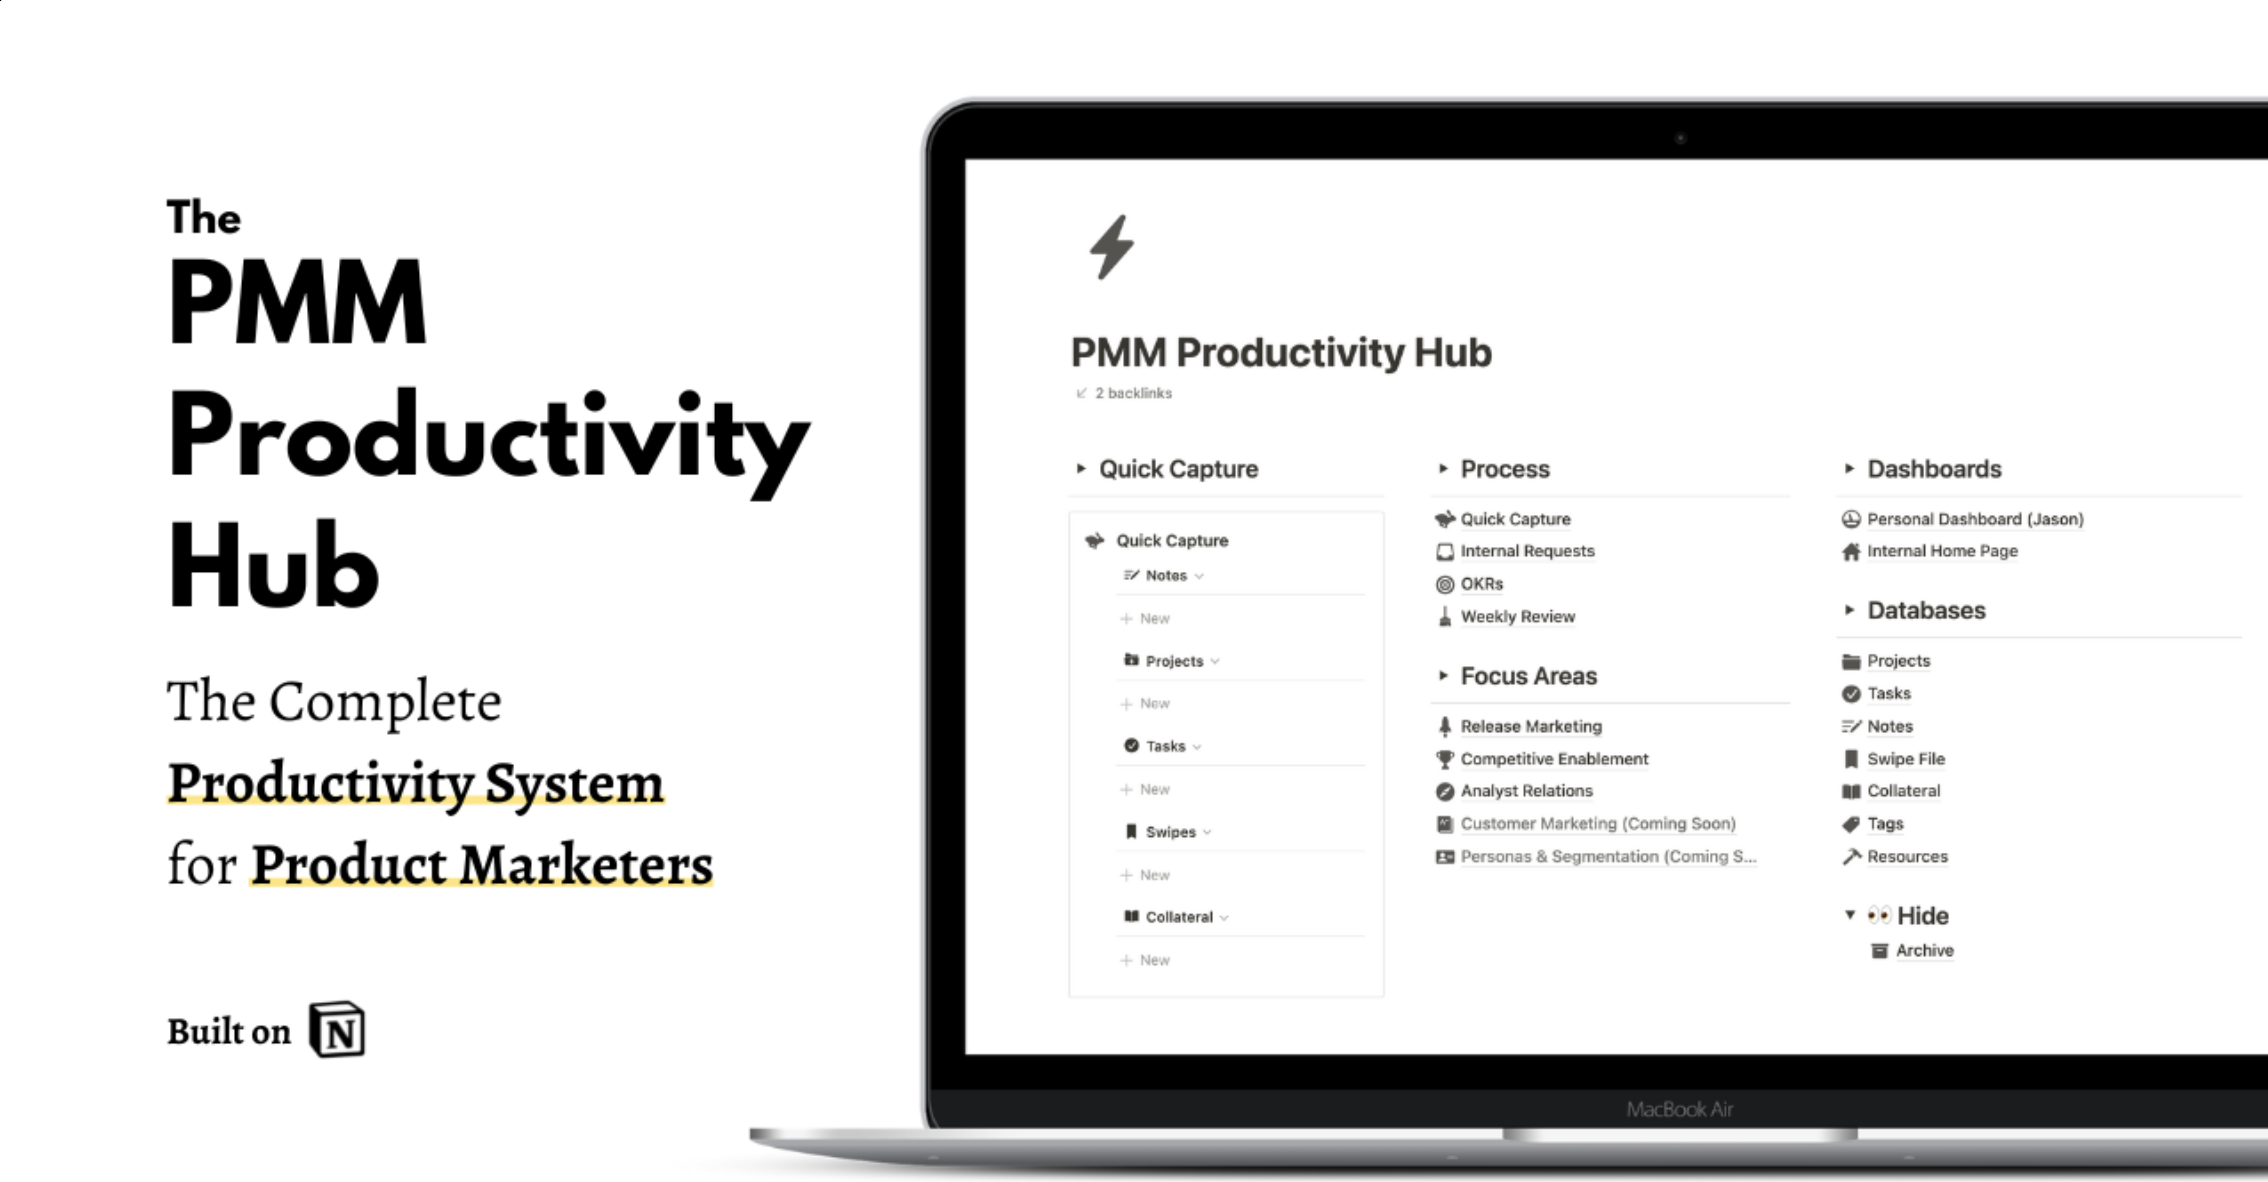Click the Quick Capture lightning bolt icon
2268x1182 pixels.
coord(1110,248)
